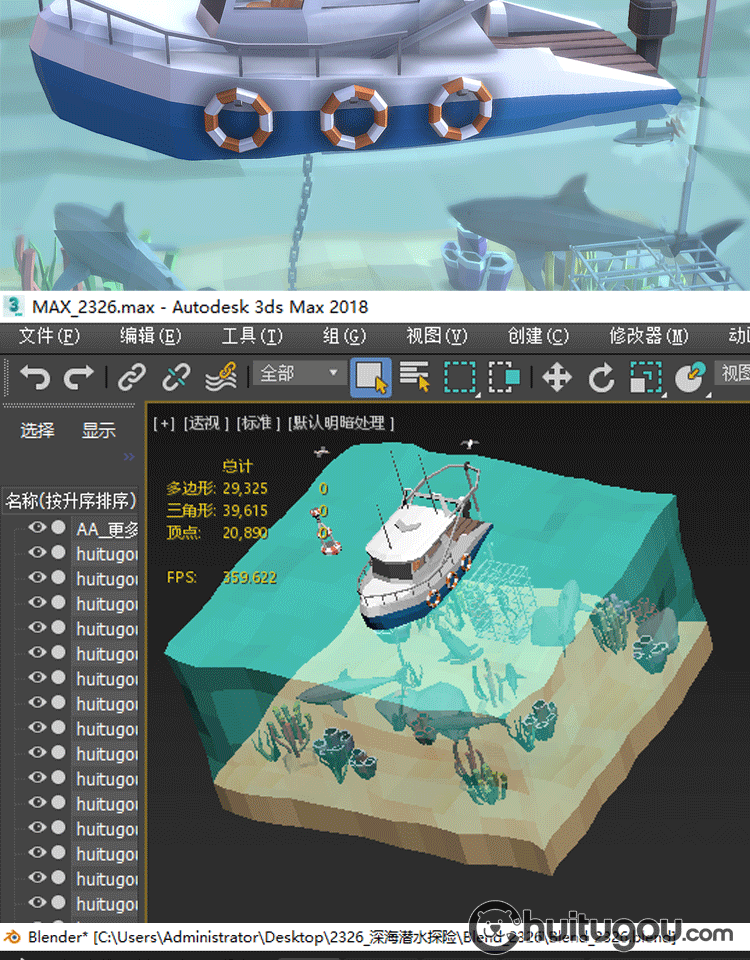Choose the Rectangular Selection Region tool
The image size is (750, 960).
point(460,377)
